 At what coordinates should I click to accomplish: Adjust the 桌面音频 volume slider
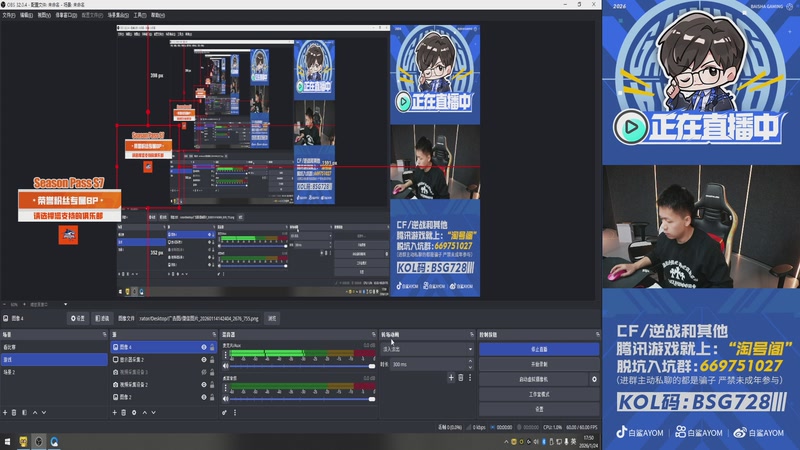[302, 399]
